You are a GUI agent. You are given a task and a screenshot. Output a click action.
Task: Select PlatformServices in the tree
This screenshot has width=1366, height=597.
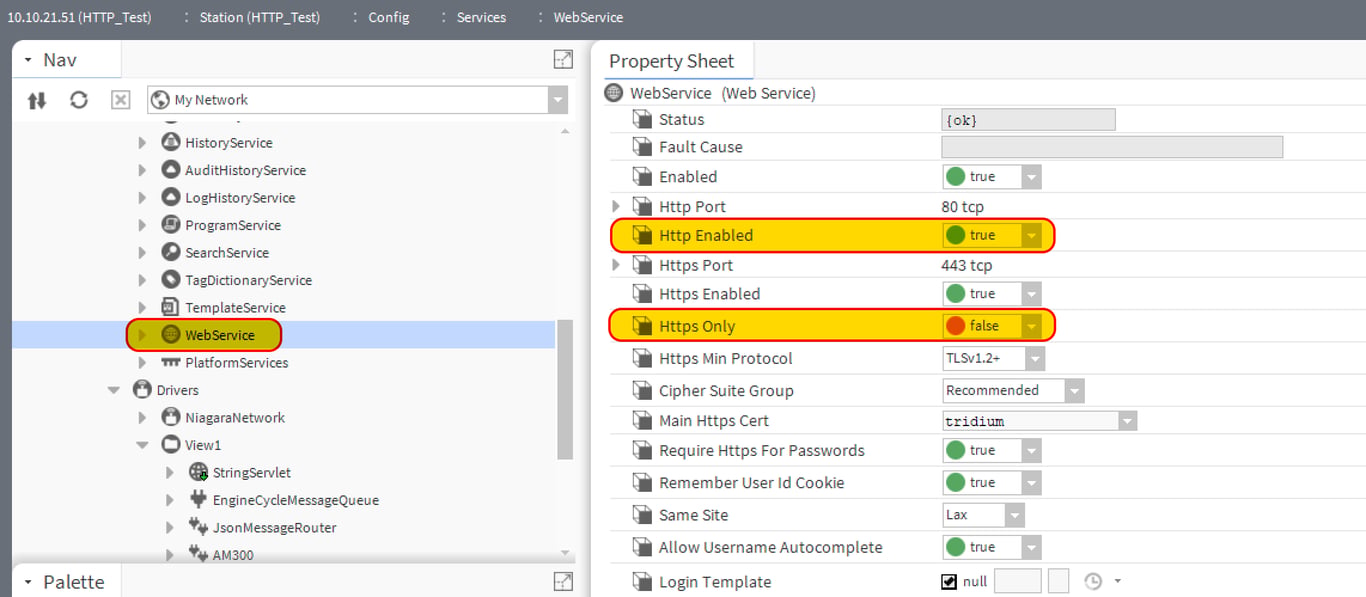pyautogui.click(x=237, y=362)
